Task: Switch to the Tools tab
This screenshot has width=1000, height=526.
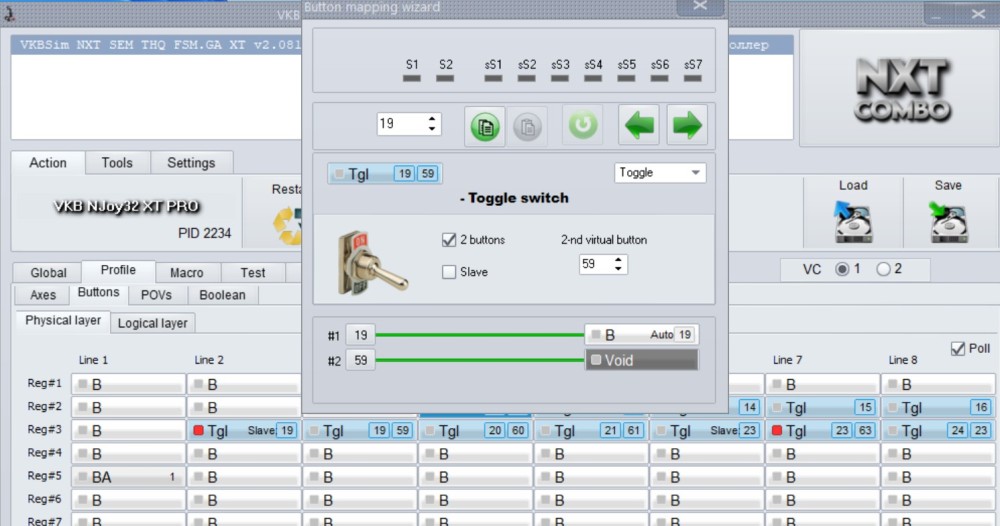Action: (117, 163)
